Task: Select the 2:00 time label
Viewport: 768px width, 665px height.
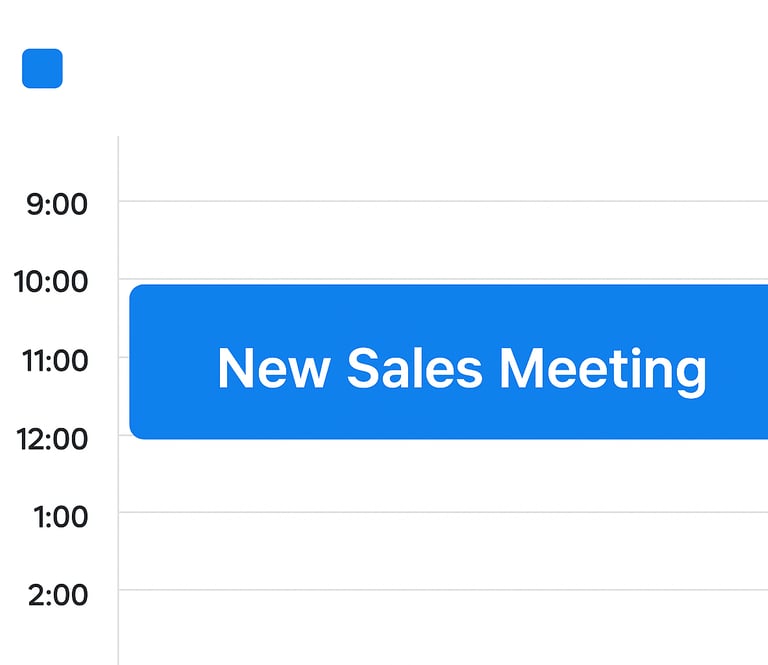Action: 58,595
